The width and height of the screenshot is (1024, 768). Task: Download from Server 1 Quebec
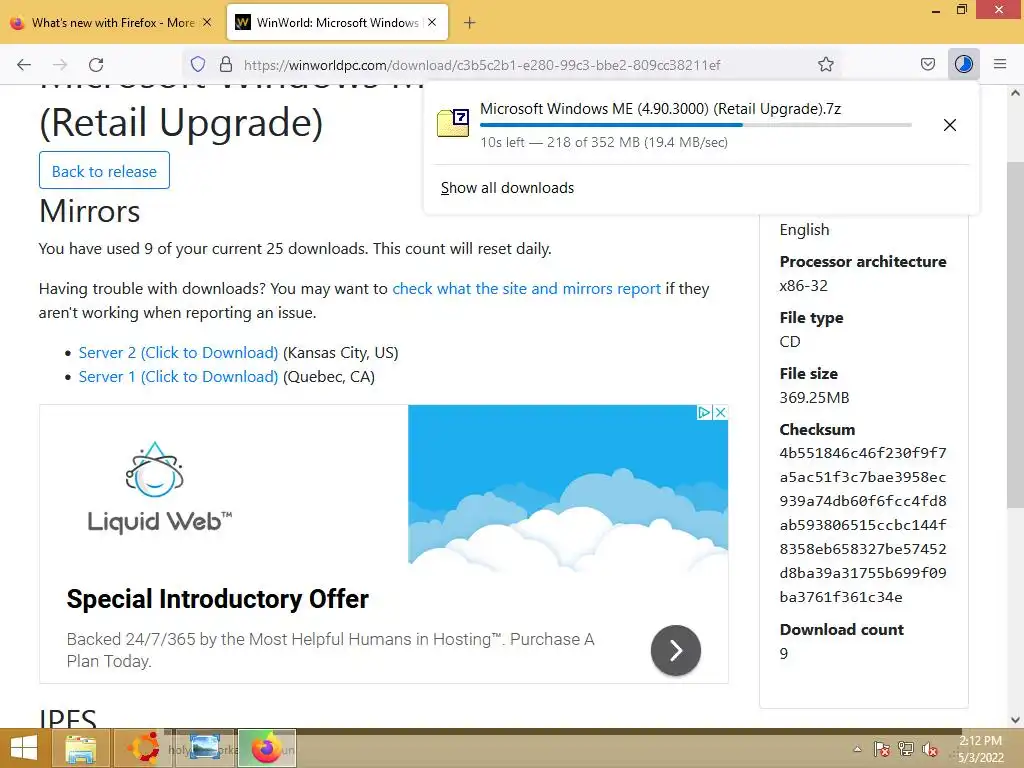pyautogui.click(x=178, y=377)
